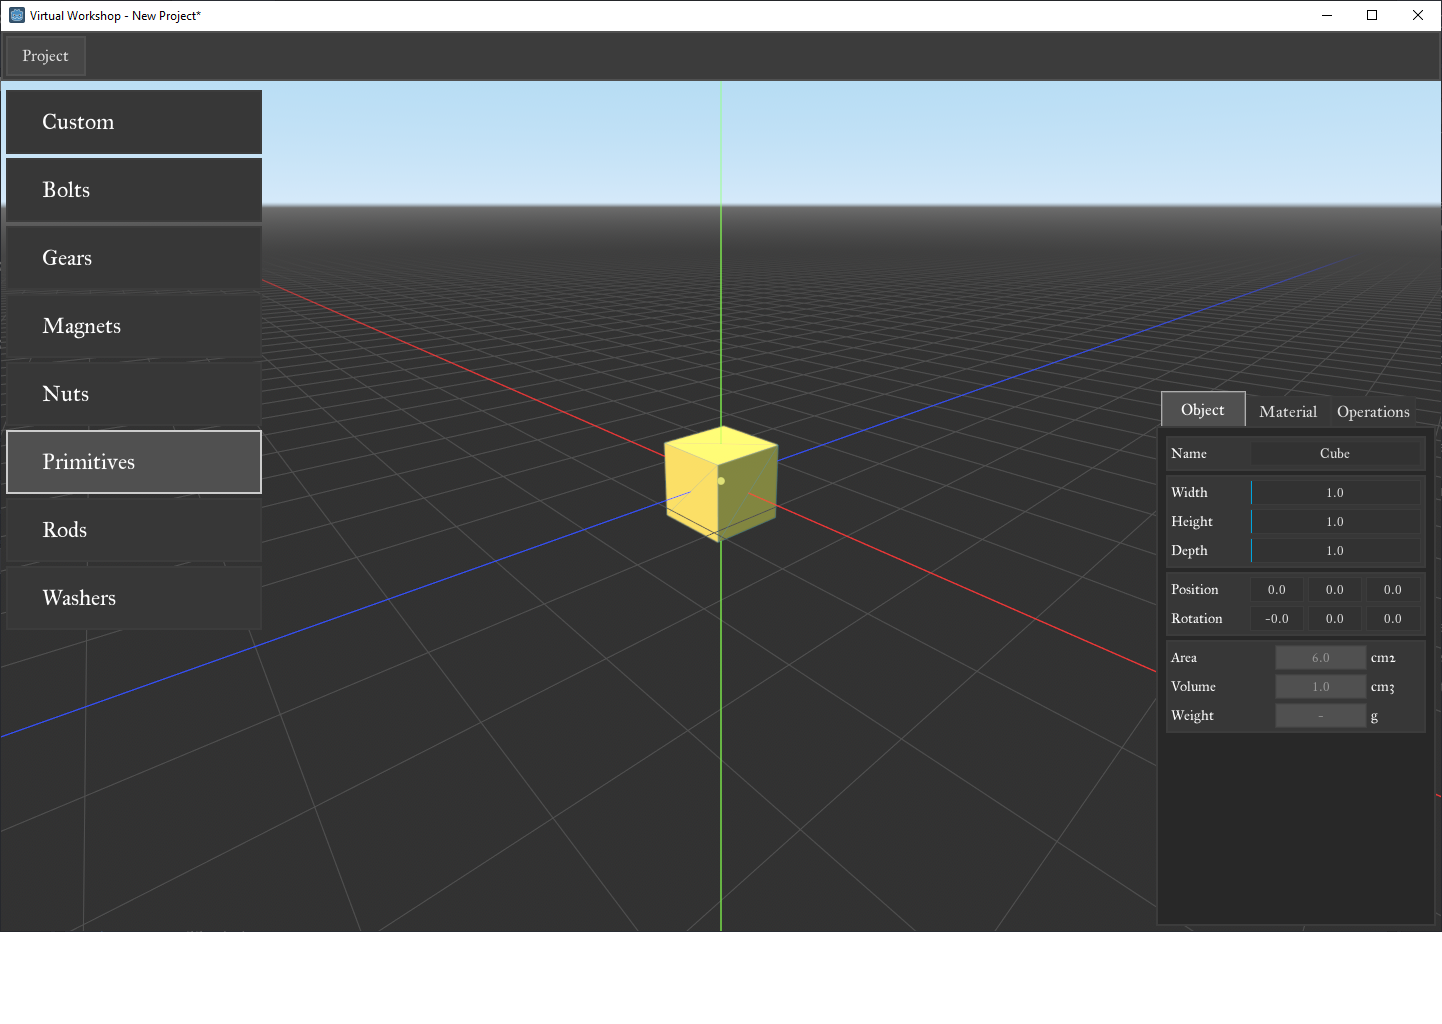Click the last Position value field
Viewport: 1442px width, 1024px height.
click(1393, 590)
